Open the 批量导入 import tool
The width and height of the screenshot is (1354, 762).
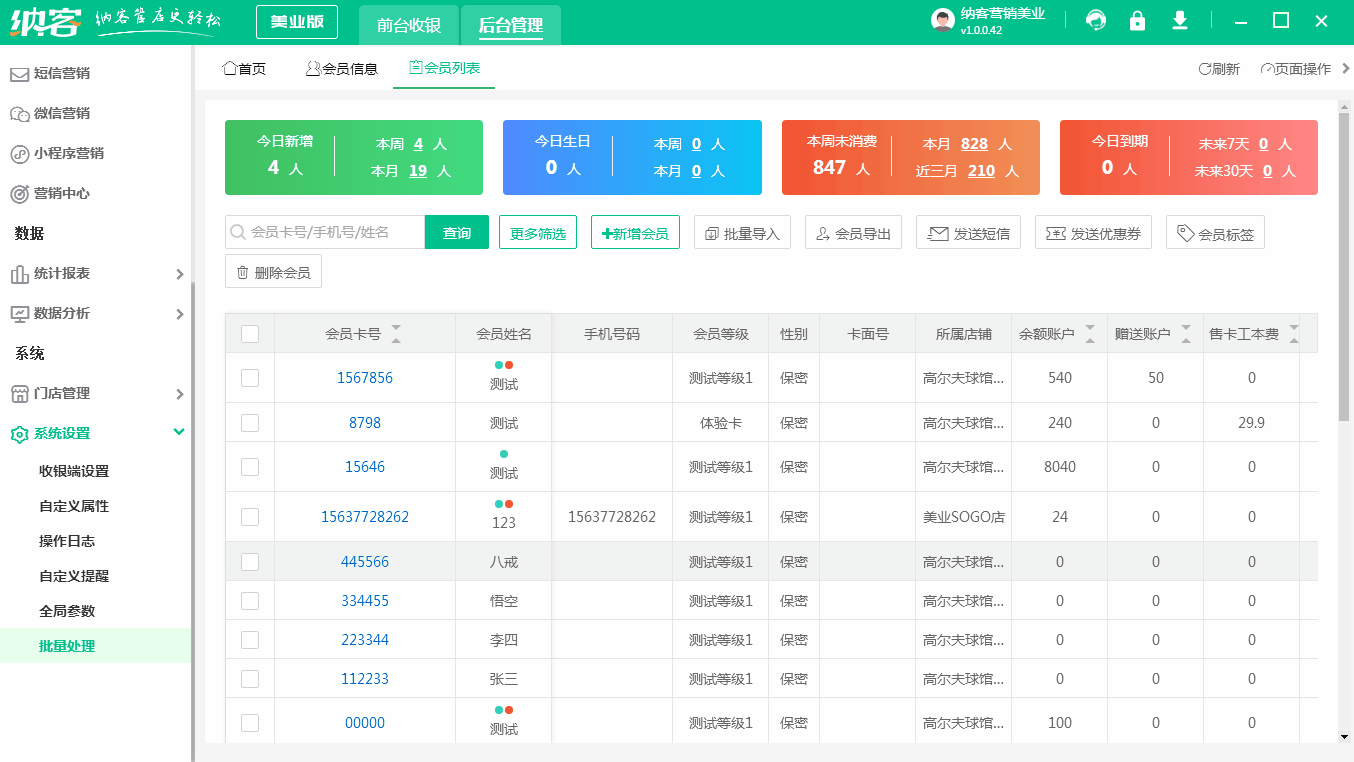(742, 231)
